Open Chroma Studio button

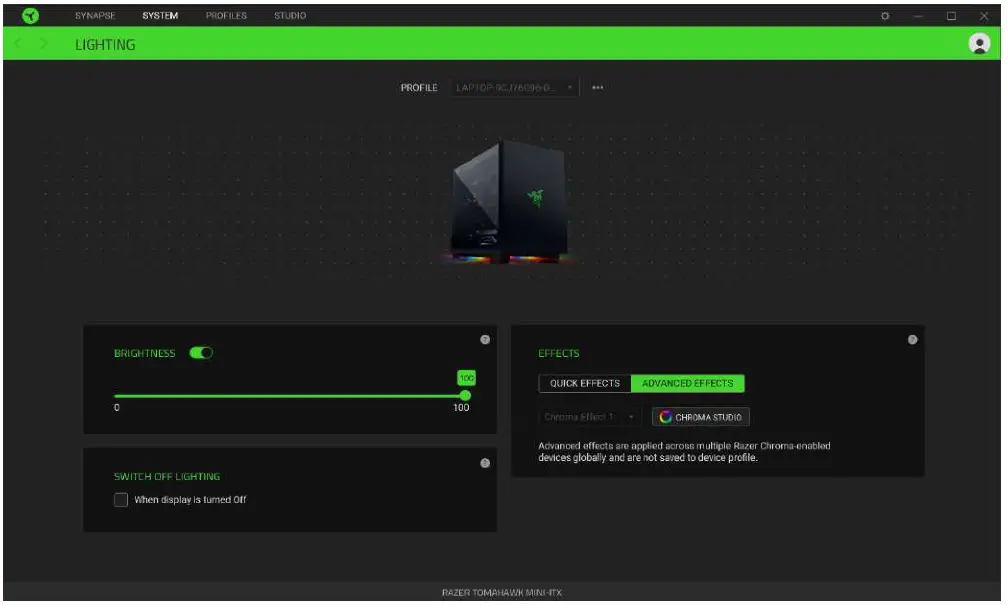click(701, 417)
